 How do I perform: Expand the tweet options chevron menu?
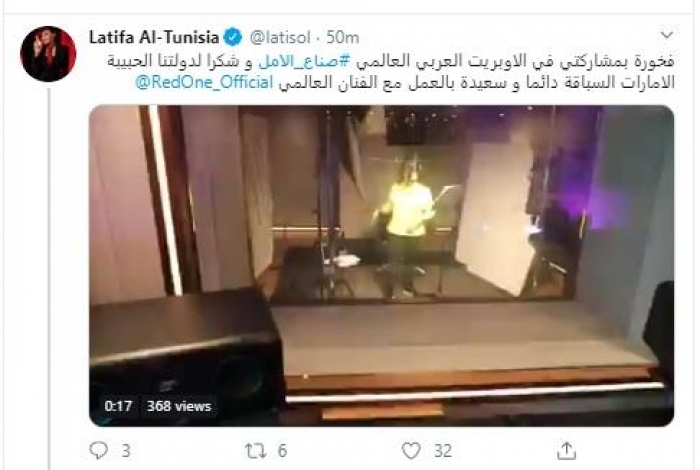tap(667, 34)
